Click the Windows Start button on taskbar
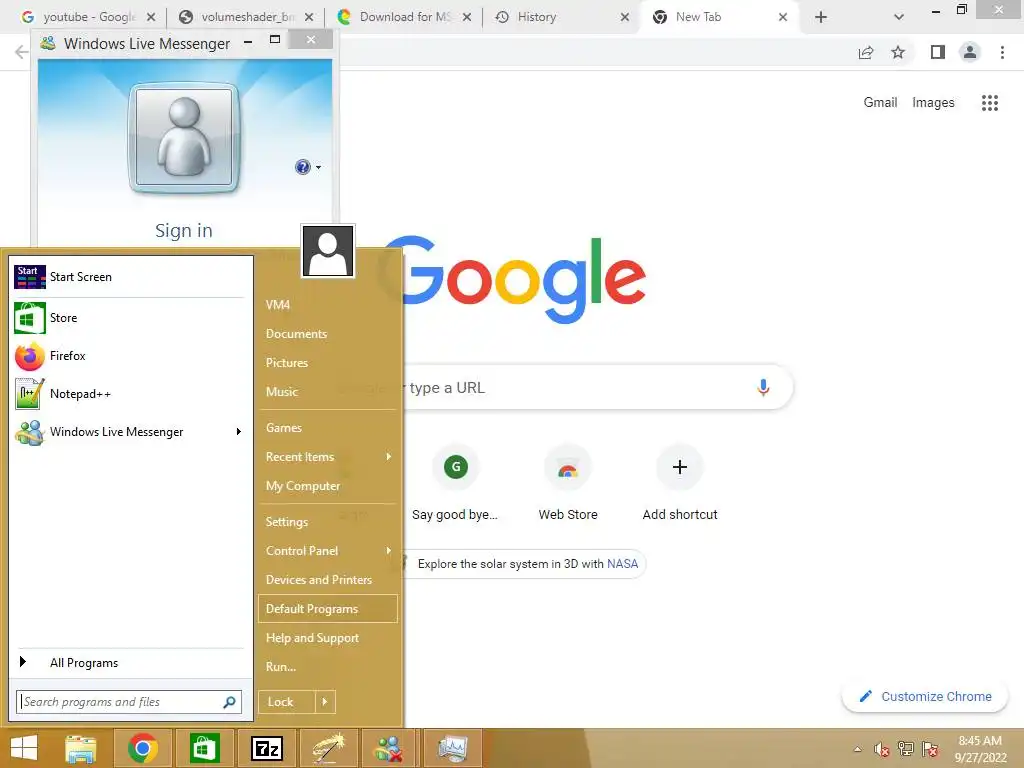Image resolution: width=1024 pixels, height=768 pixels. [24, 748]
